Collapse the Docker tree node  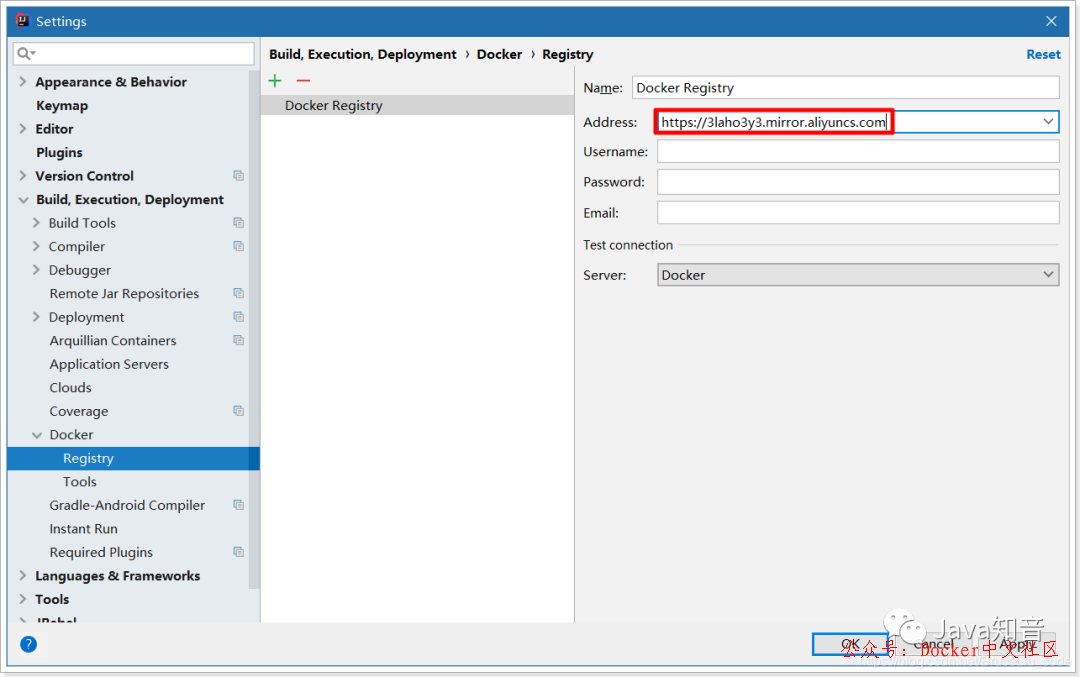(37, 435)
